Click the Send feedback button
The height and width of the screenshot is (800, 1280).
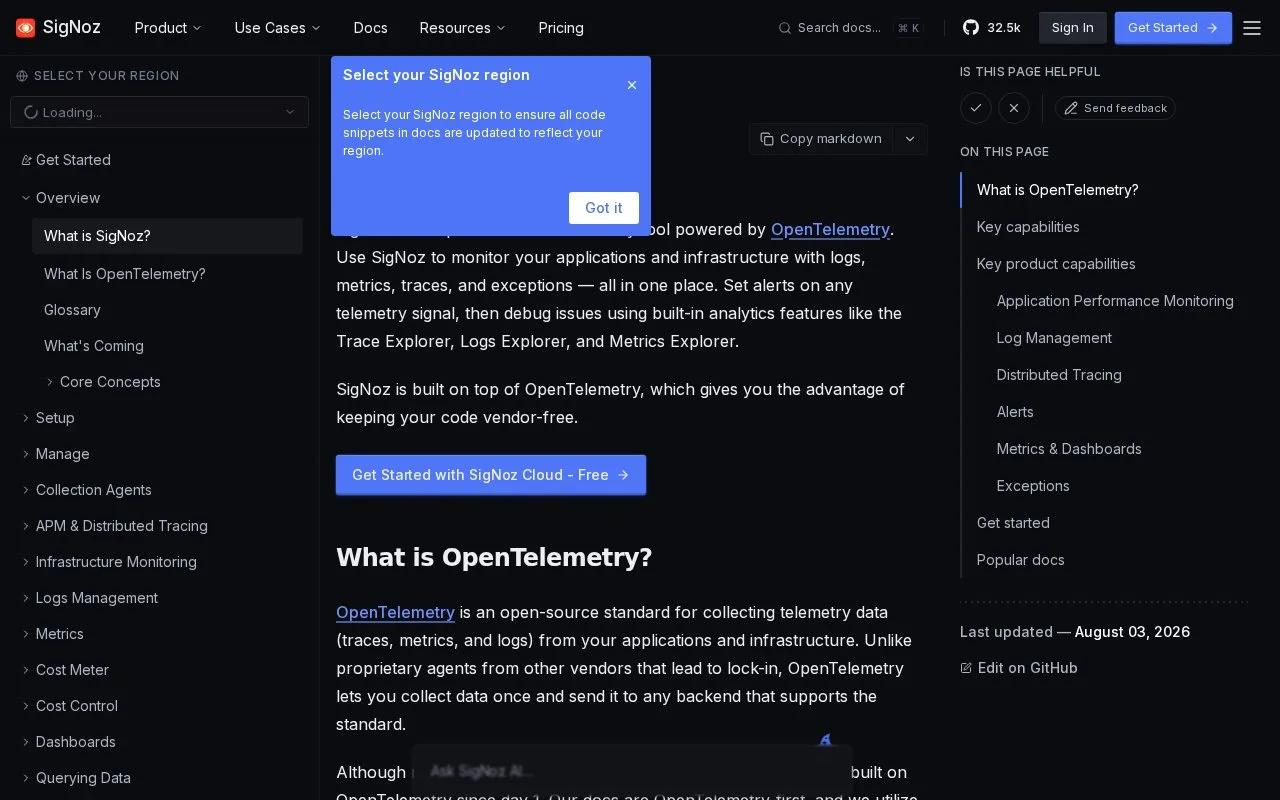(x=1115, y=108)
